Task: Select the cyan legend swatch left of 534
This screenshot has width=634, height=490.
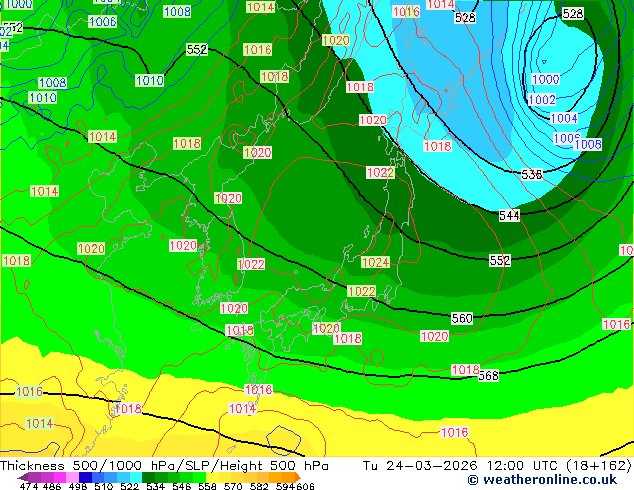Action: click(136, 477)
